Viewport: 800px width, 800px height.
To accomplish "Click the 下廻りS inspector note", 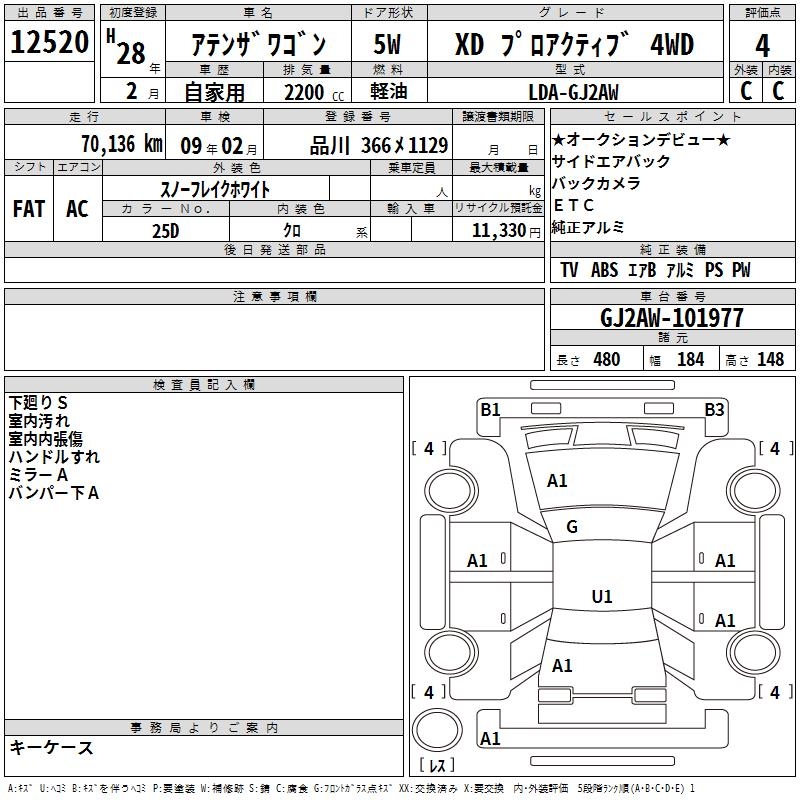I will coord(38,402).
